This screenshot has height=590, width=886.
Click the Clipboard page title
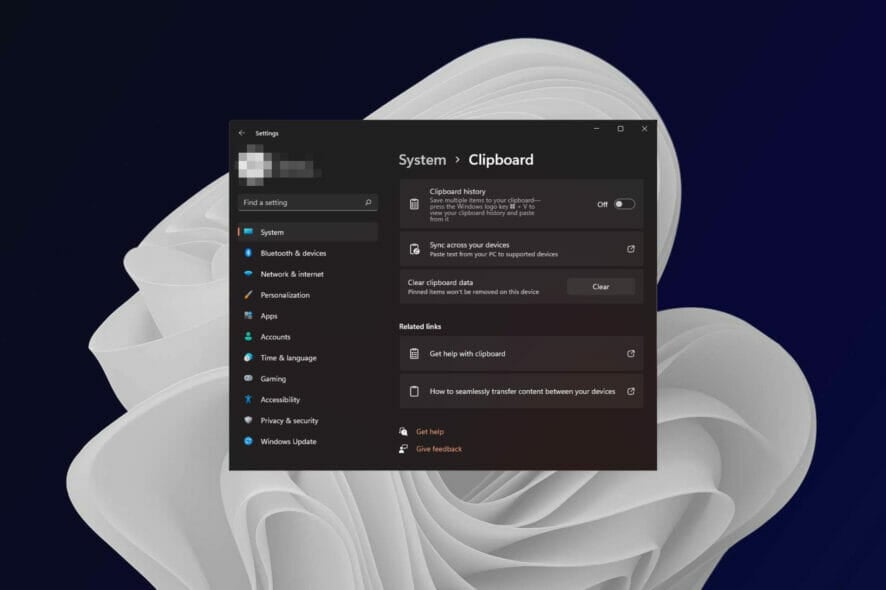point(501,160)
